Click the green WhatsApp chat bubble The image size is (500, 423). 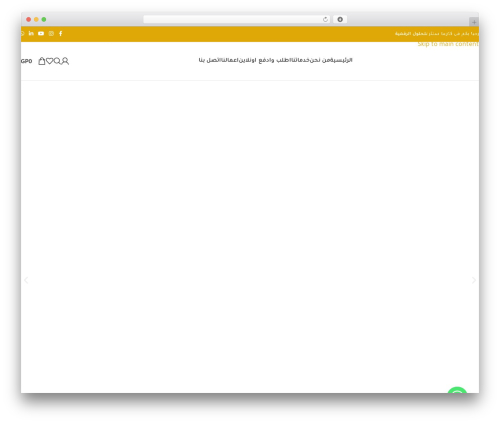pos(457,390)
